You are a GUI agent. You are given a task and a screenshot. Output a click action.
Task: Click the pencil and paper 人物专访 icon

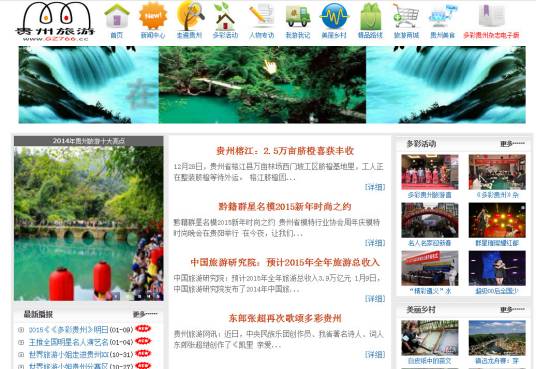point(262,16)
